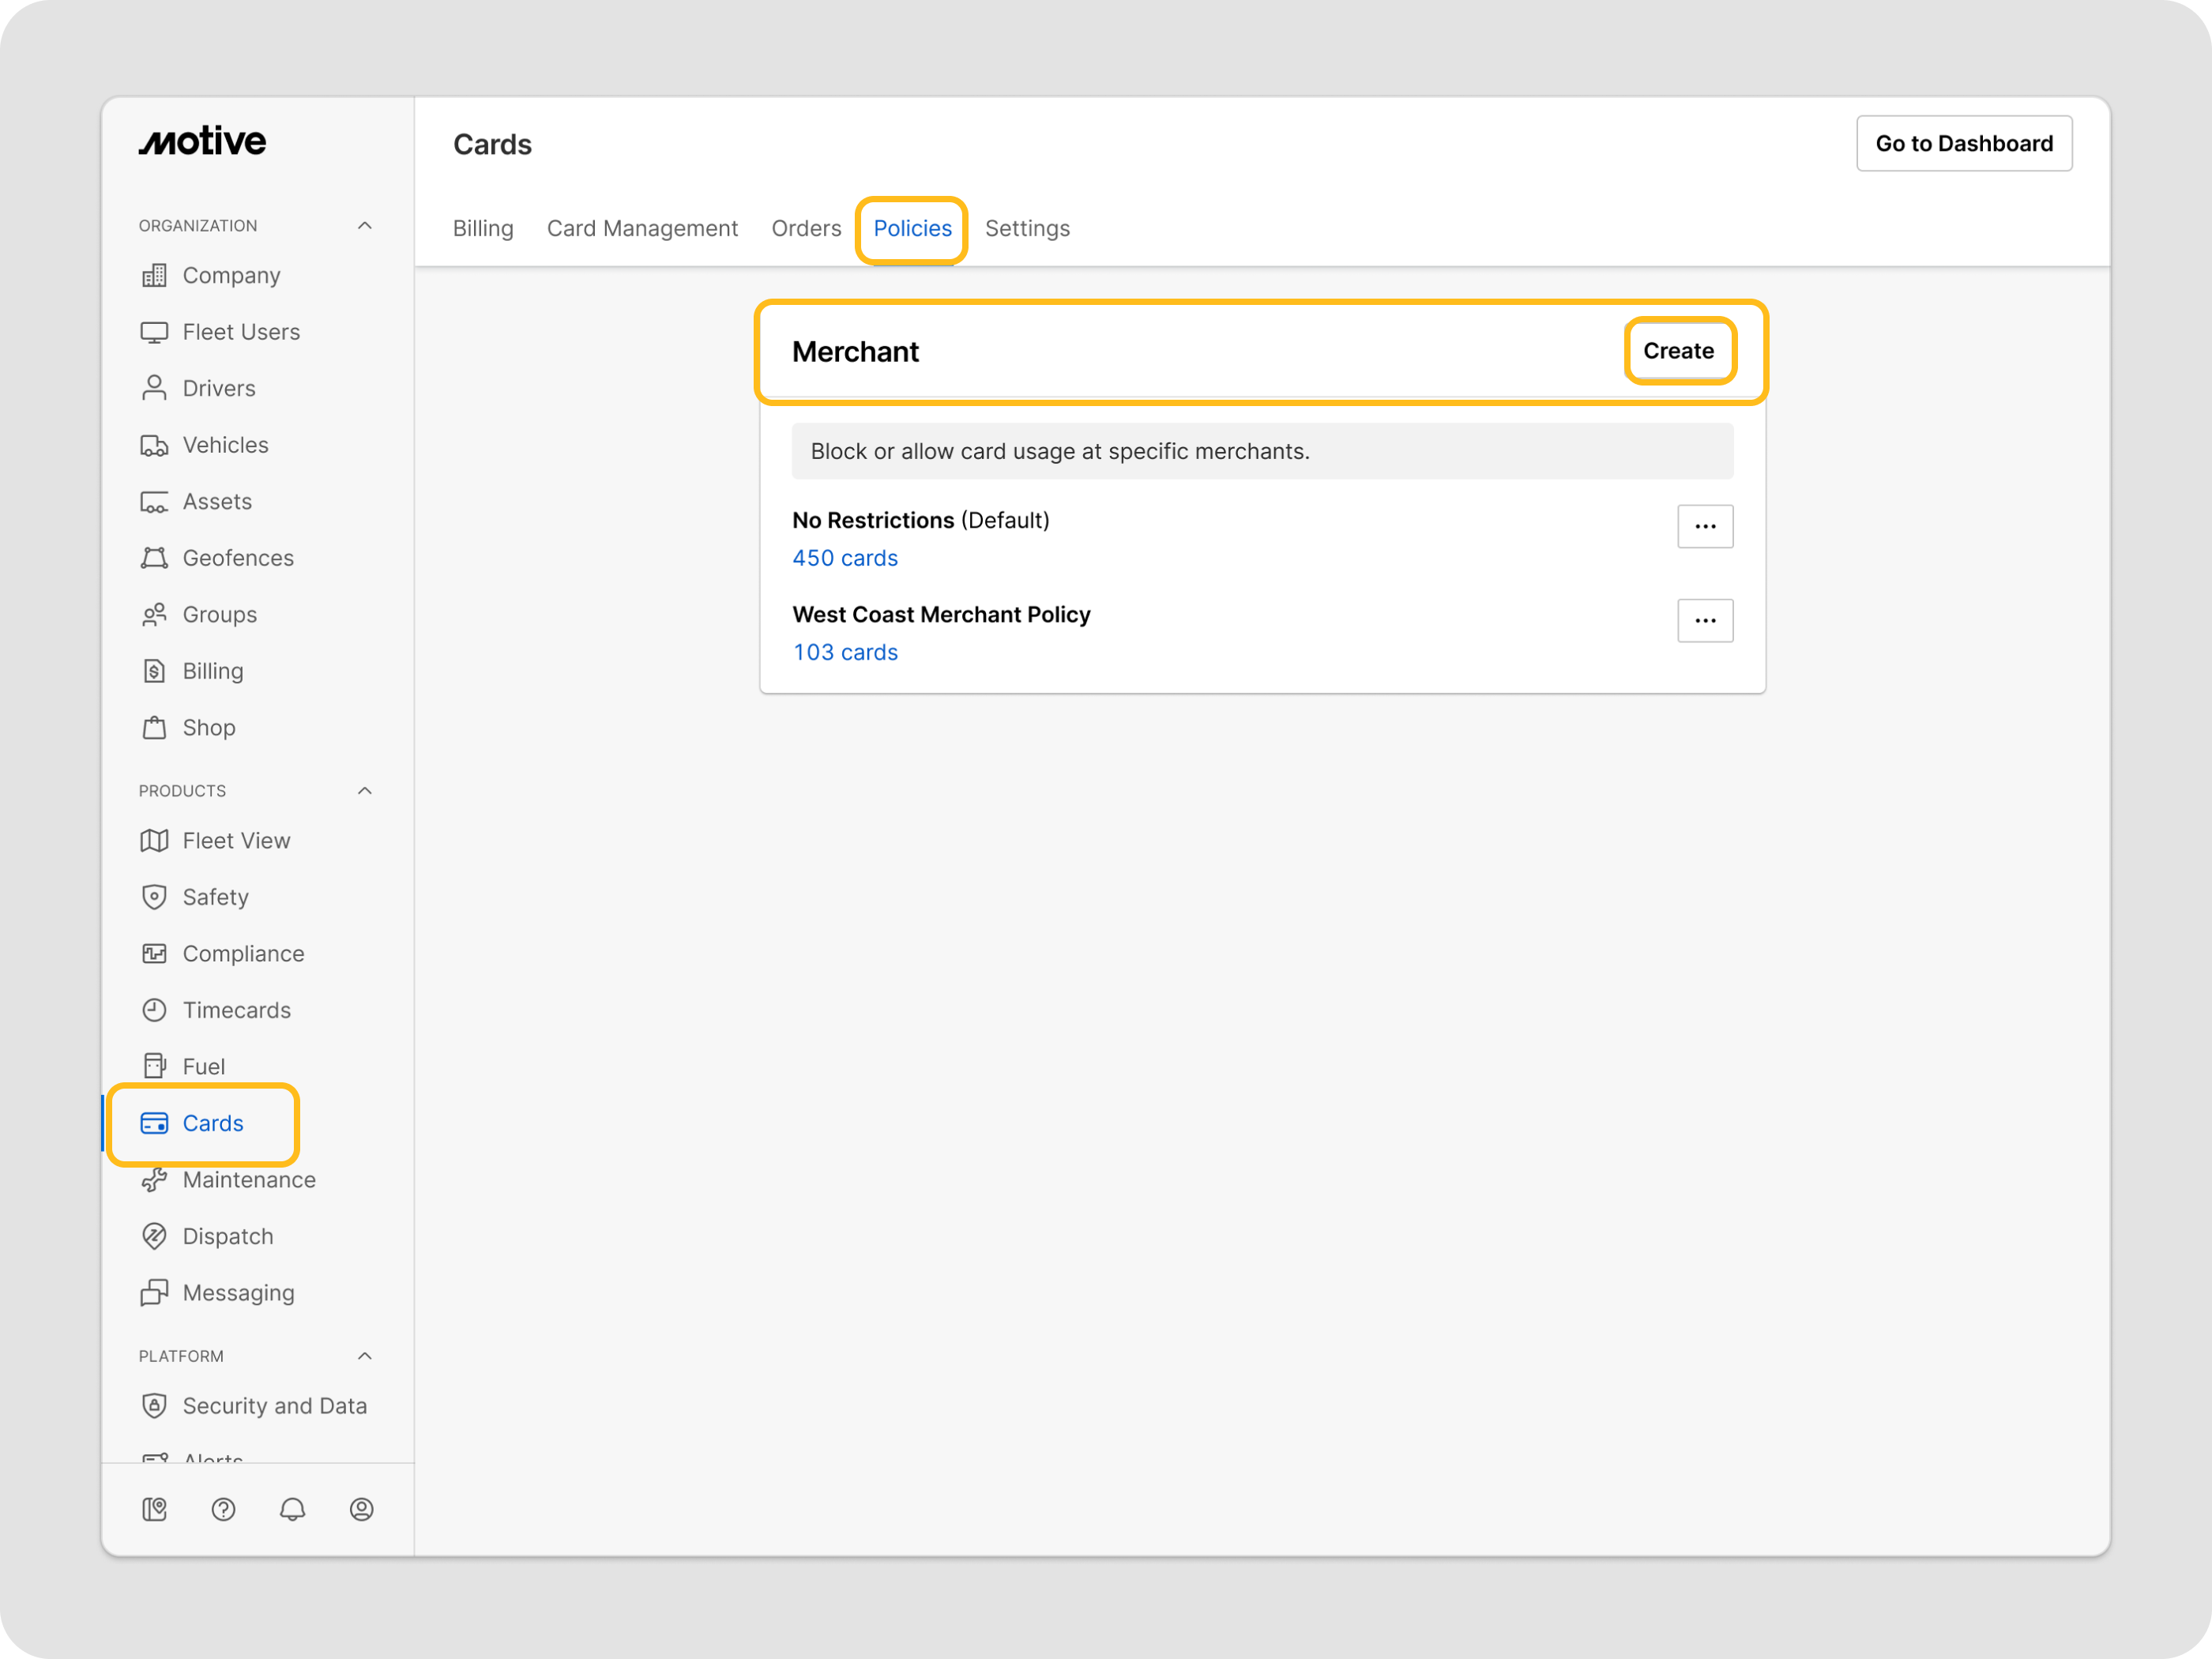Collapse the Products section chevron
This screenshot has width=2212, height=1659.
(364, 791)
